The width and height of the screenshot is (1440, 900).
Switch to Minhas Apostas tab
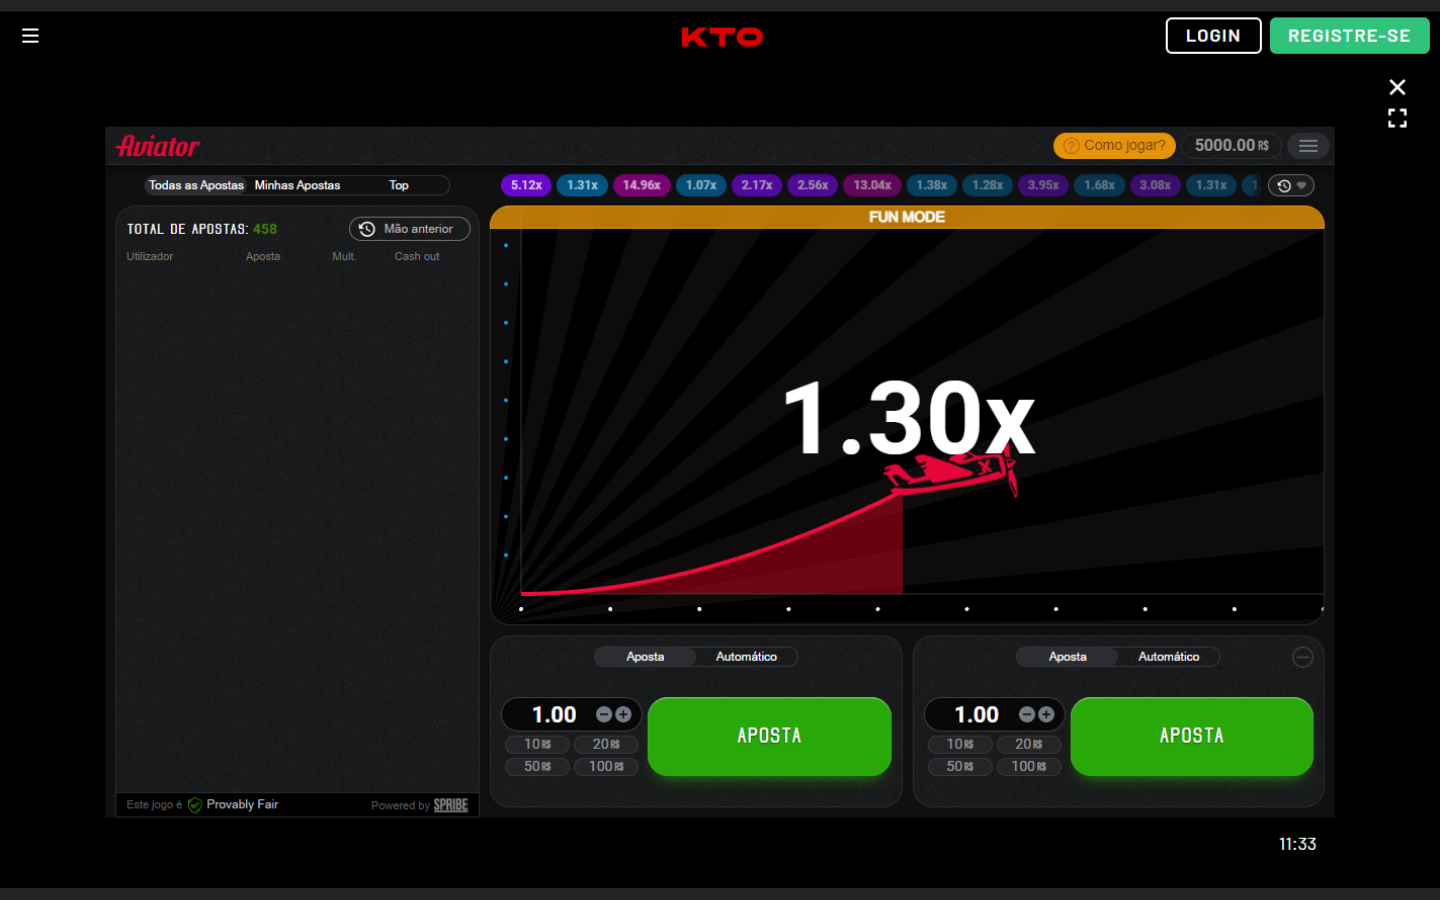coord(297,185)
